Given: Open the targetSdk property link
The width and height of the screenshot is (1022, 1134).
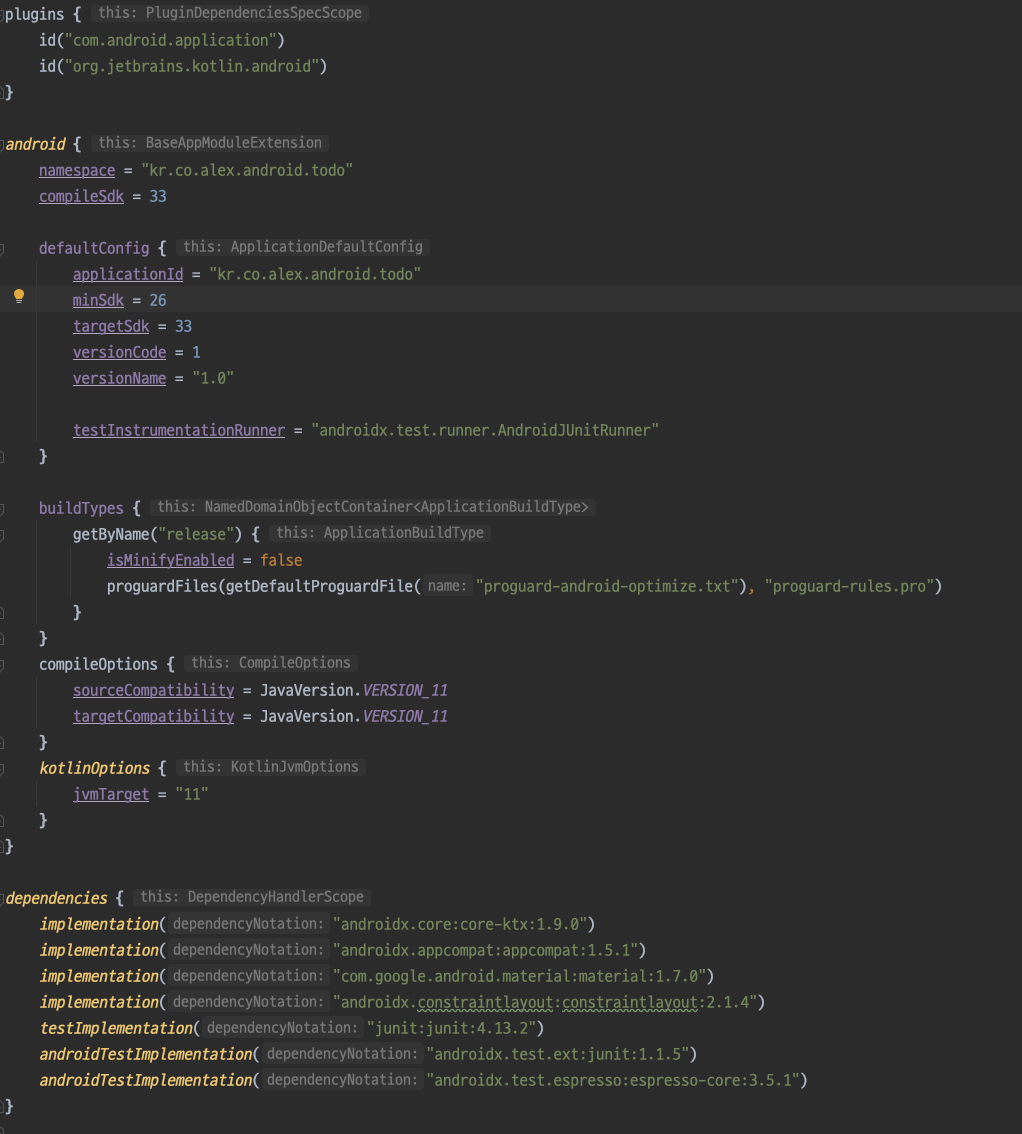Looking at the screenshot, I should 111,327.
